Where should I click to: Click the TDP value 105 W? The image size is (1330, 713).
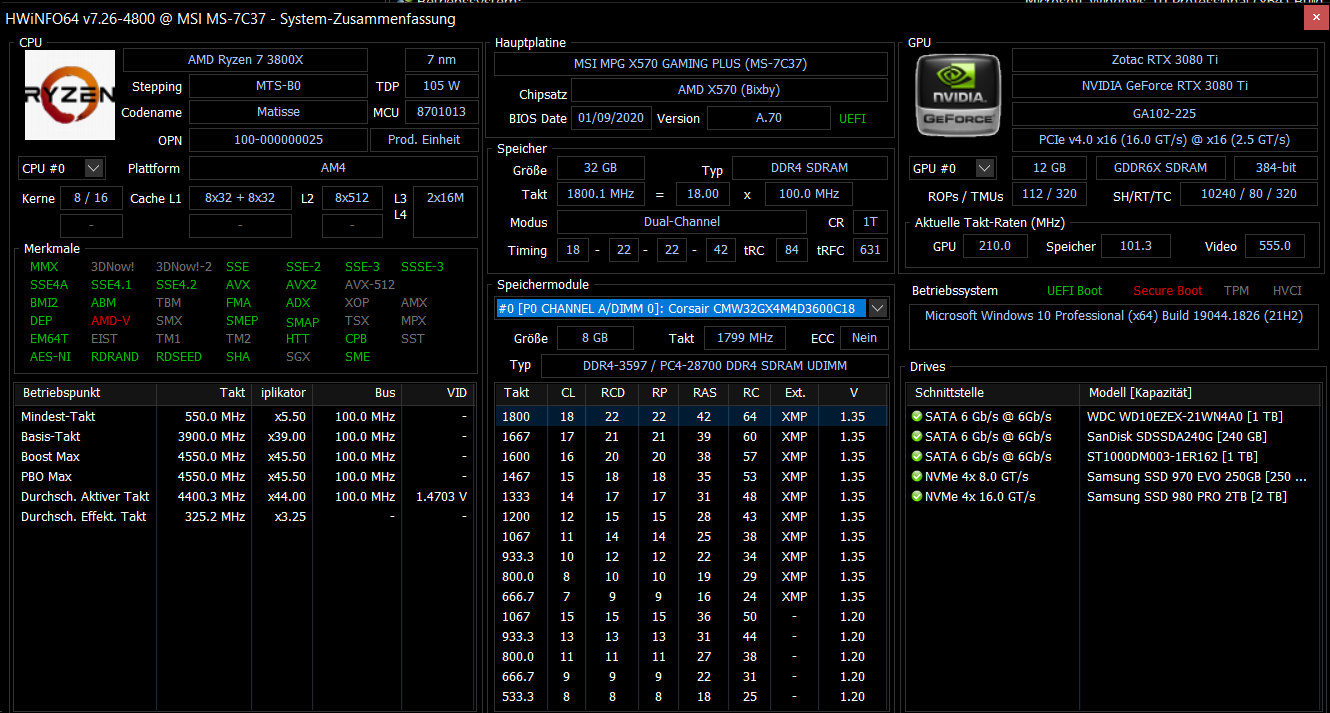point(441,86)
